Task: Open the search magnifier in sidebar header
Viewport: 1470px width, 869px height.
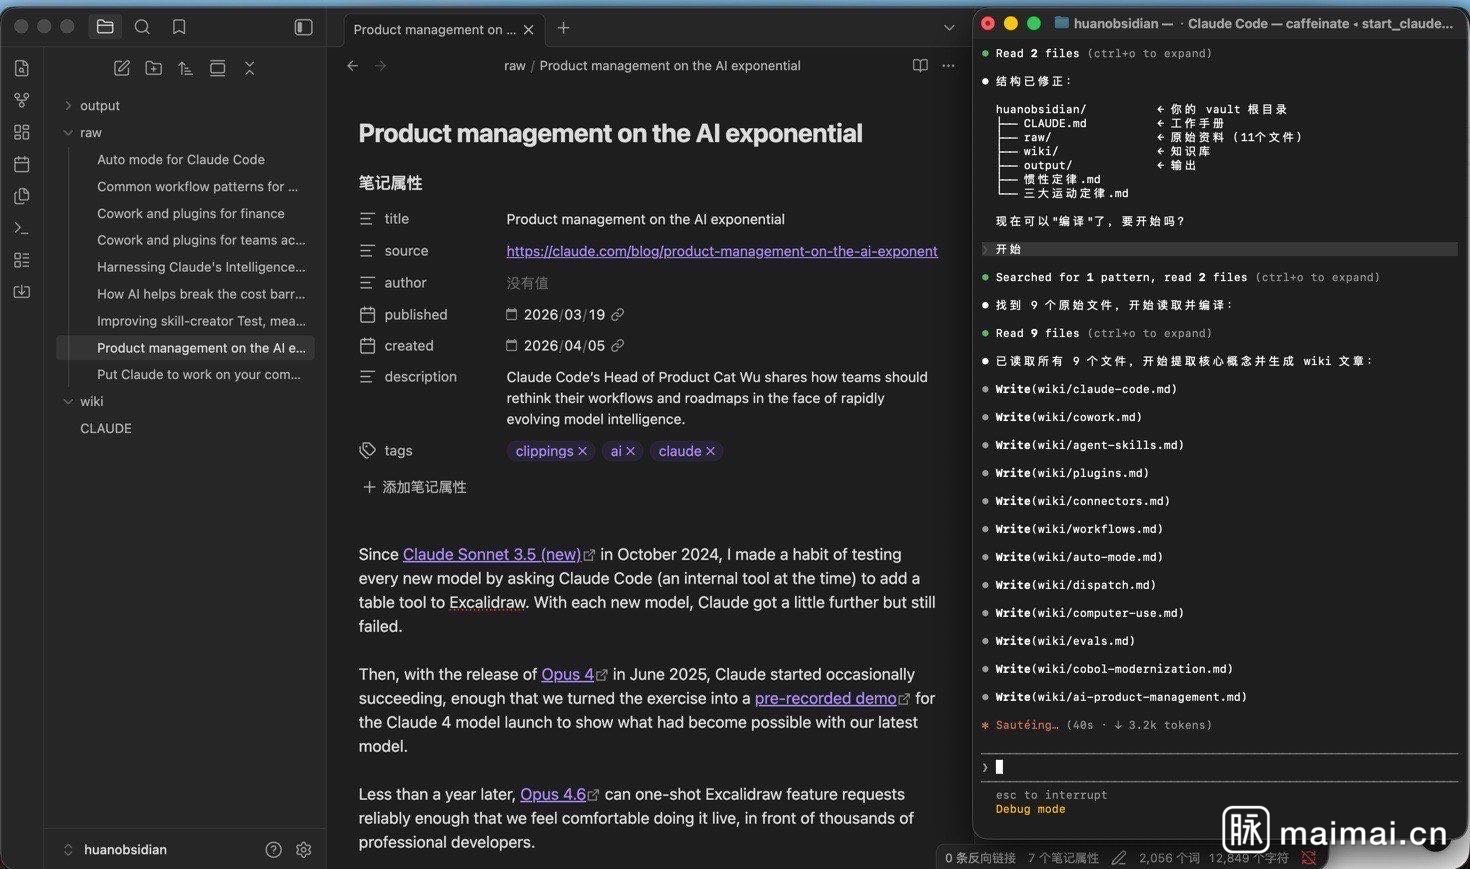Action: point(142,27)
